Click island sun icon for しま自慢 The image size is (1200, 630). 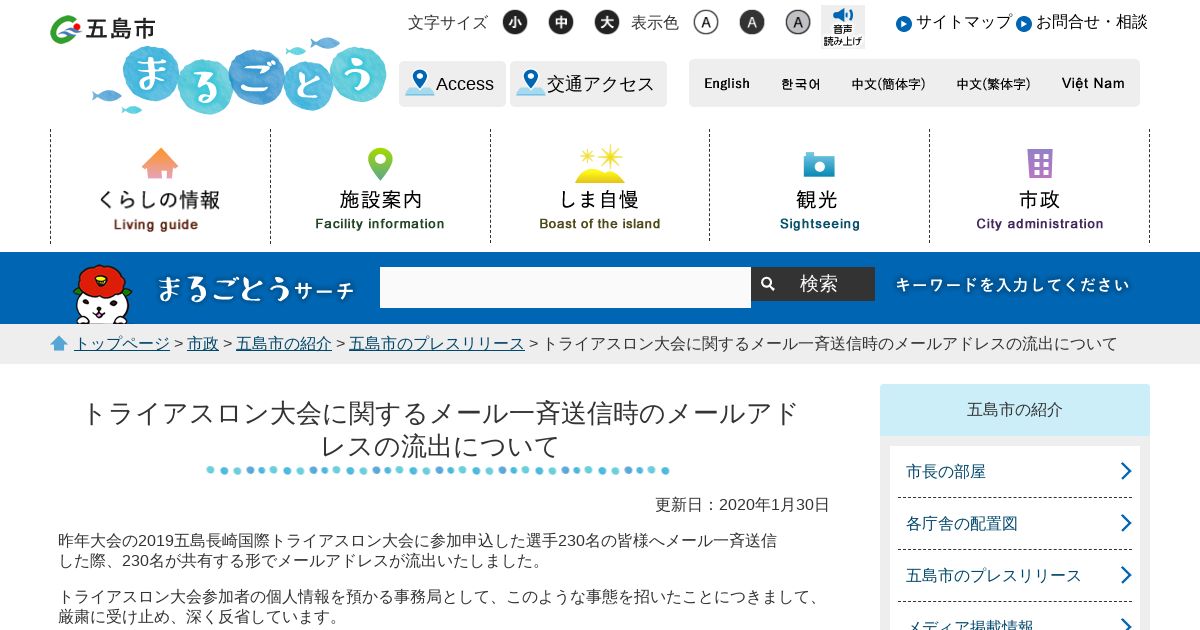[600, 164]
